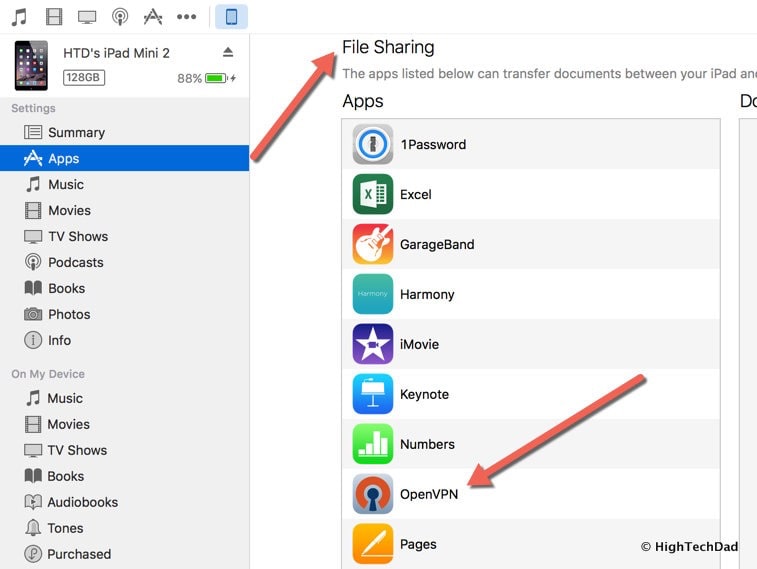This screenshot has height=569, width=757.
Task: Select the OpenVPN label in Apps list
Action: coord(429,494)
